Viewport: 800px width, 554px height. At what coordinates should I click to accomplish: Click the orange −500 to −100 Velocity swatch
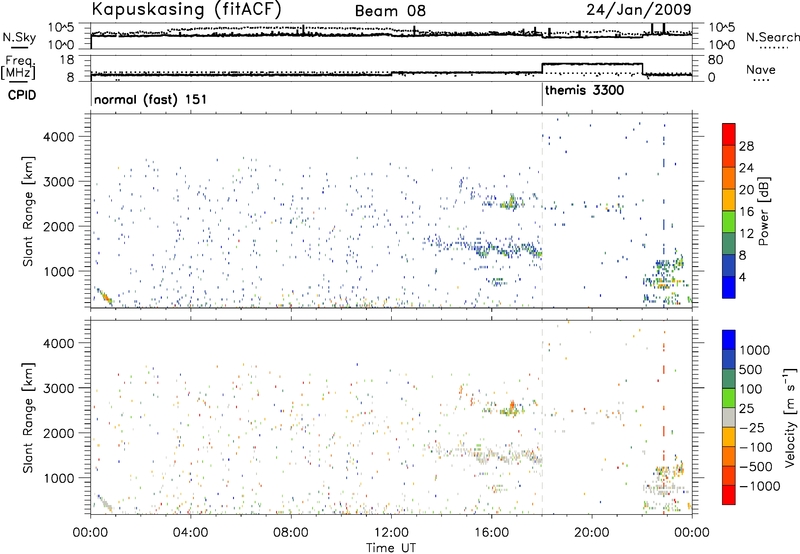click(729, 456)
